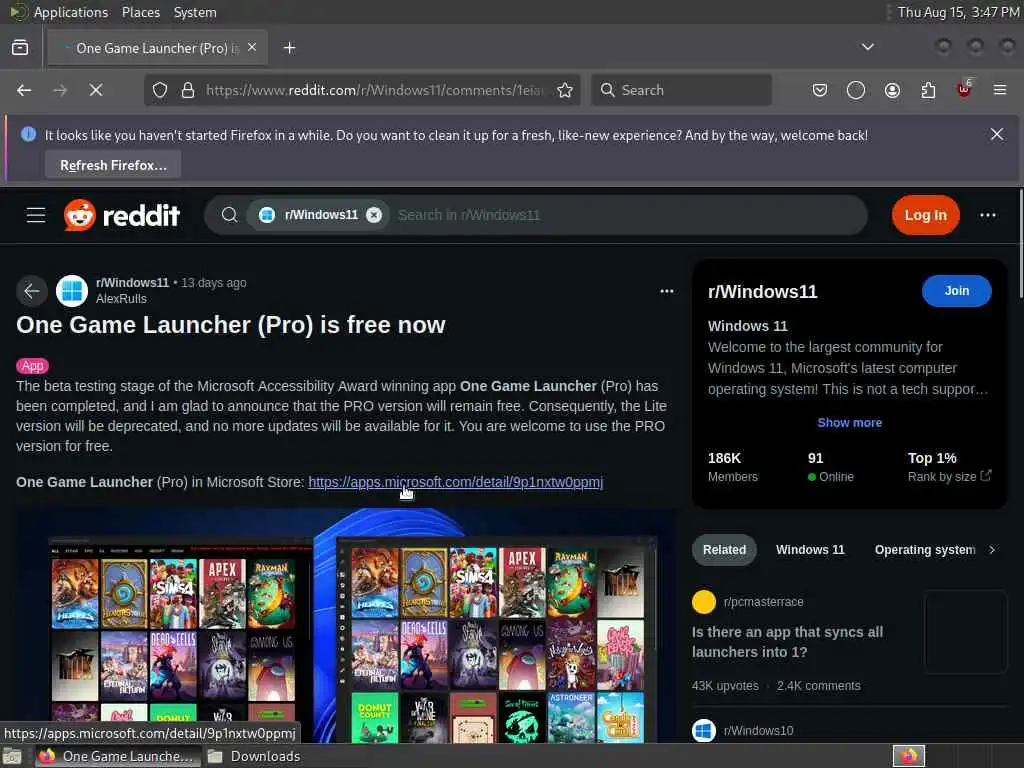
Task: Select the Related tab
Action: pos(724,550)
